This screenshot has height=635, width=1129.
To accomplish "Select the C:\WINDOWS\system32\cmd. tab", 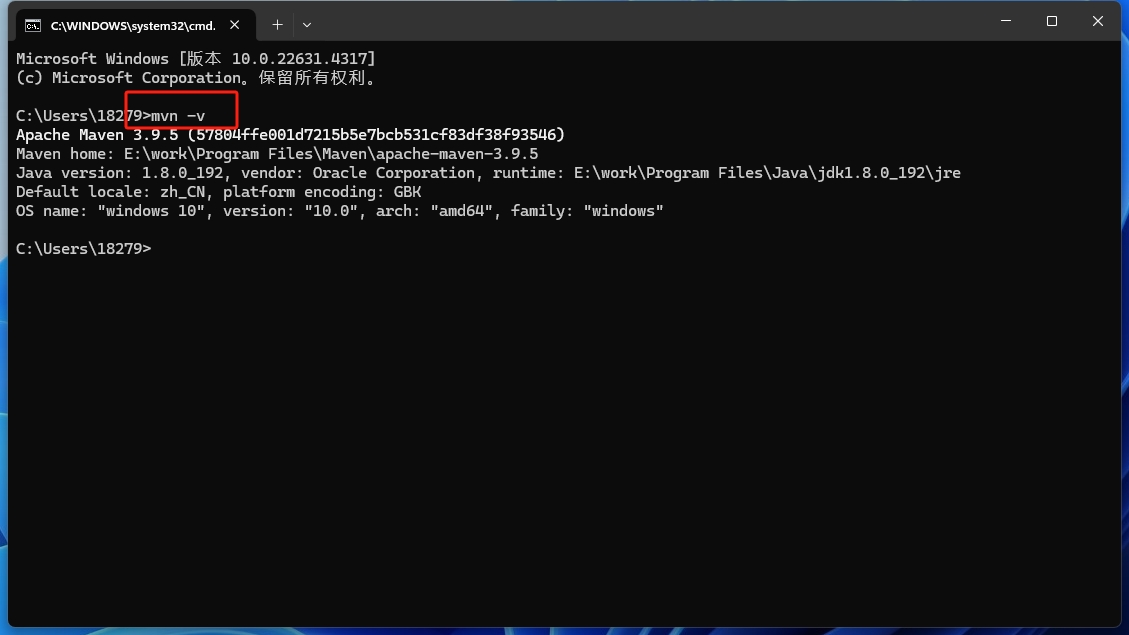I will click(135, 25).
